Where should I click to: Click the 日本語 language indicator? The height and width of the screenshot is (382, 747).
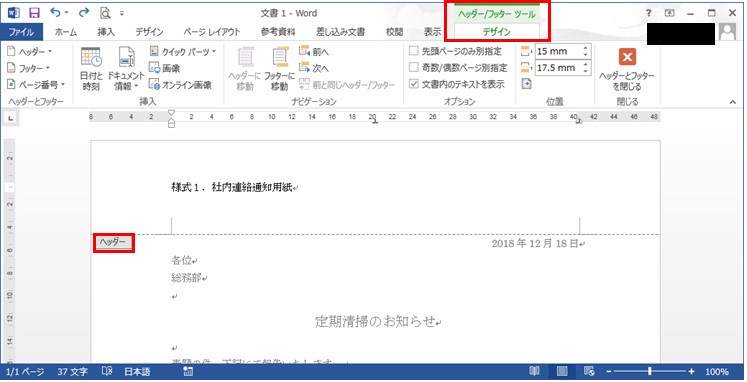[x=137, y=372]
